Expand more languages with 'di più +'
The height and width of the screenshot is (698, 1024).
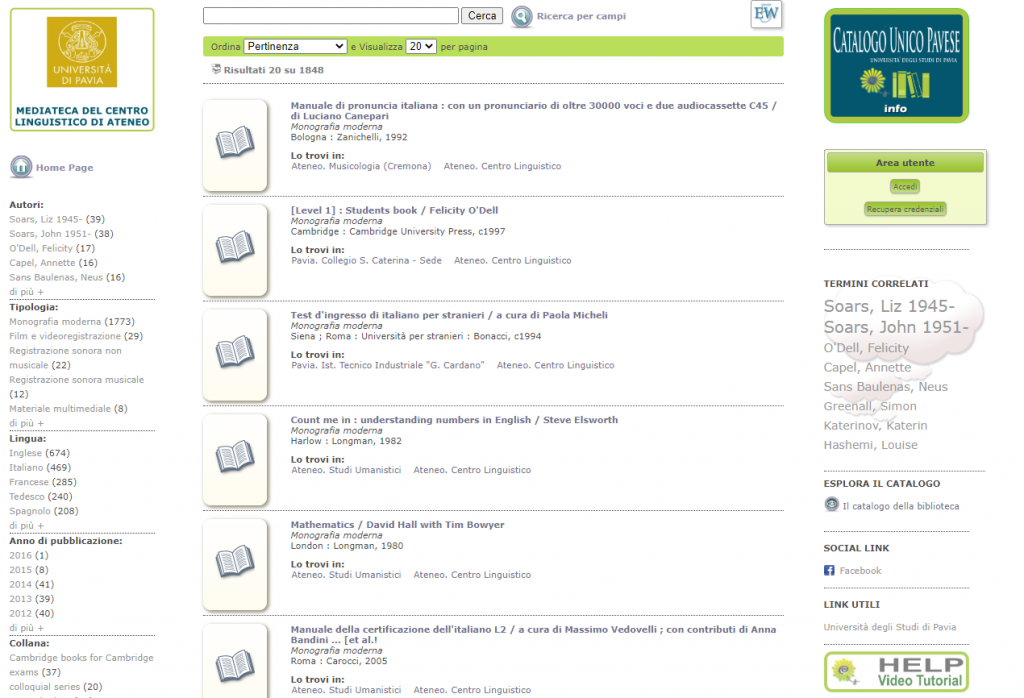[27, 525]
